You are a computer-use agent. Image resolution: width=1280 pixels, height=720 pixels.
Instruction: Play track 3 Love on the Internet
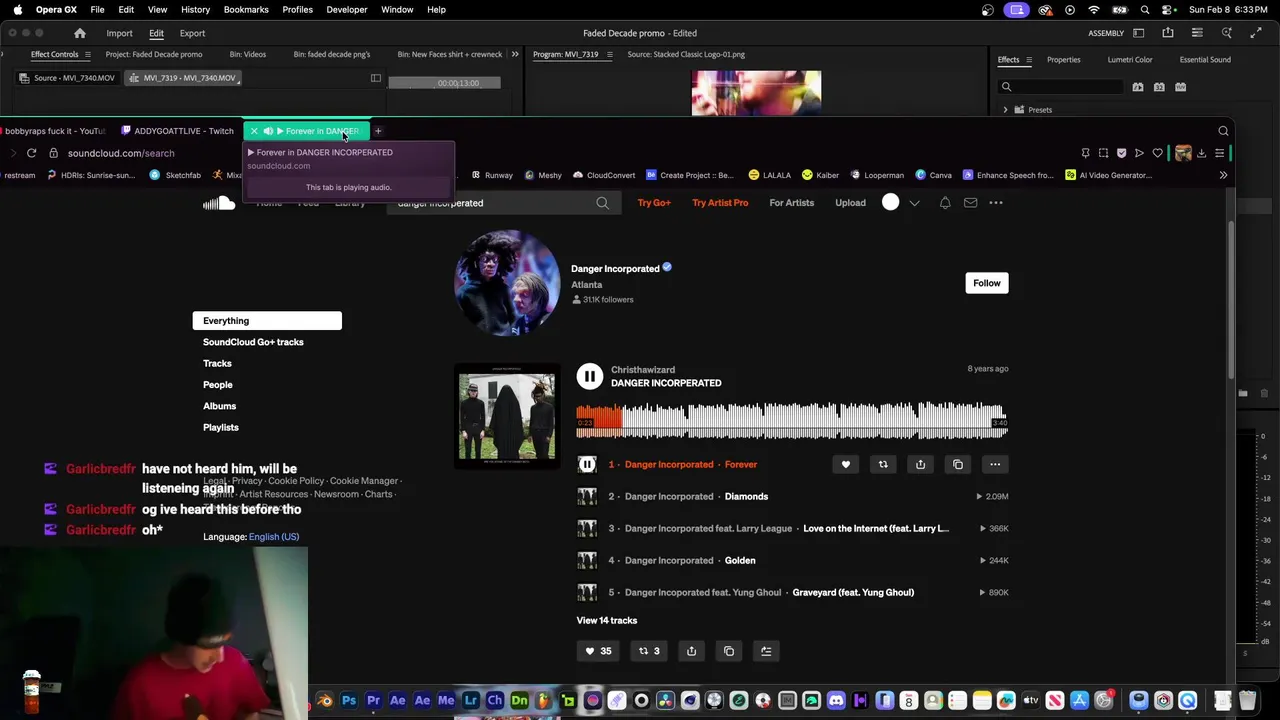point(875,528)
